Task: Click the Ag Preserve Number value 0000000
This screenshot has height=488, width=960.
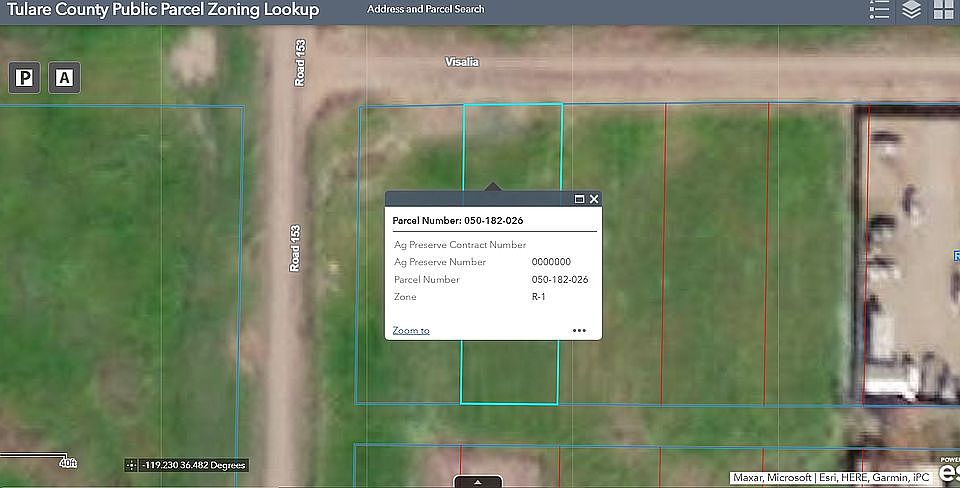Action: [x=551, y=262]
